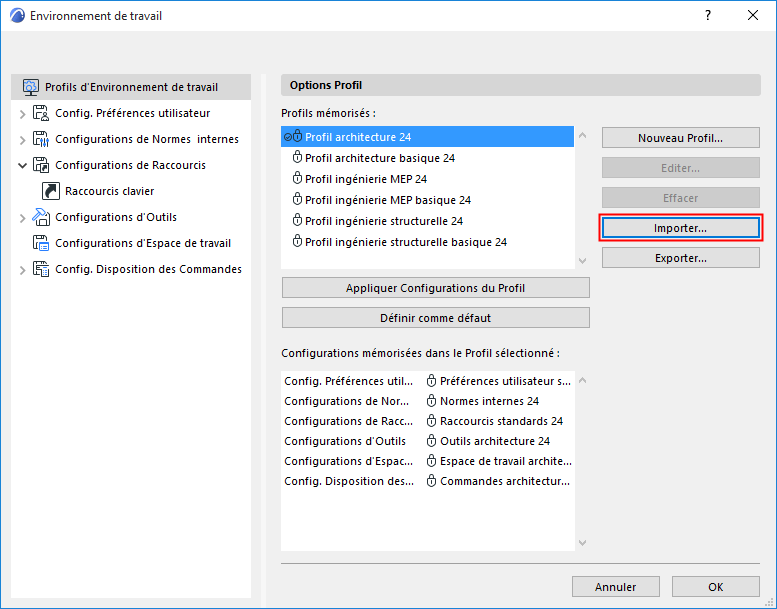Expand Configurations d'Outils tree node

point(22,218)
